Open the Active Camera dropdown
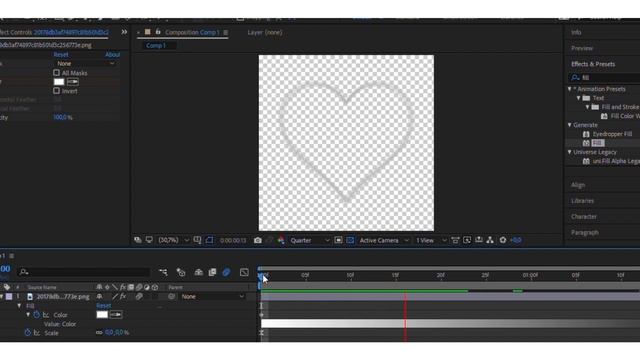 click(383, 240)
